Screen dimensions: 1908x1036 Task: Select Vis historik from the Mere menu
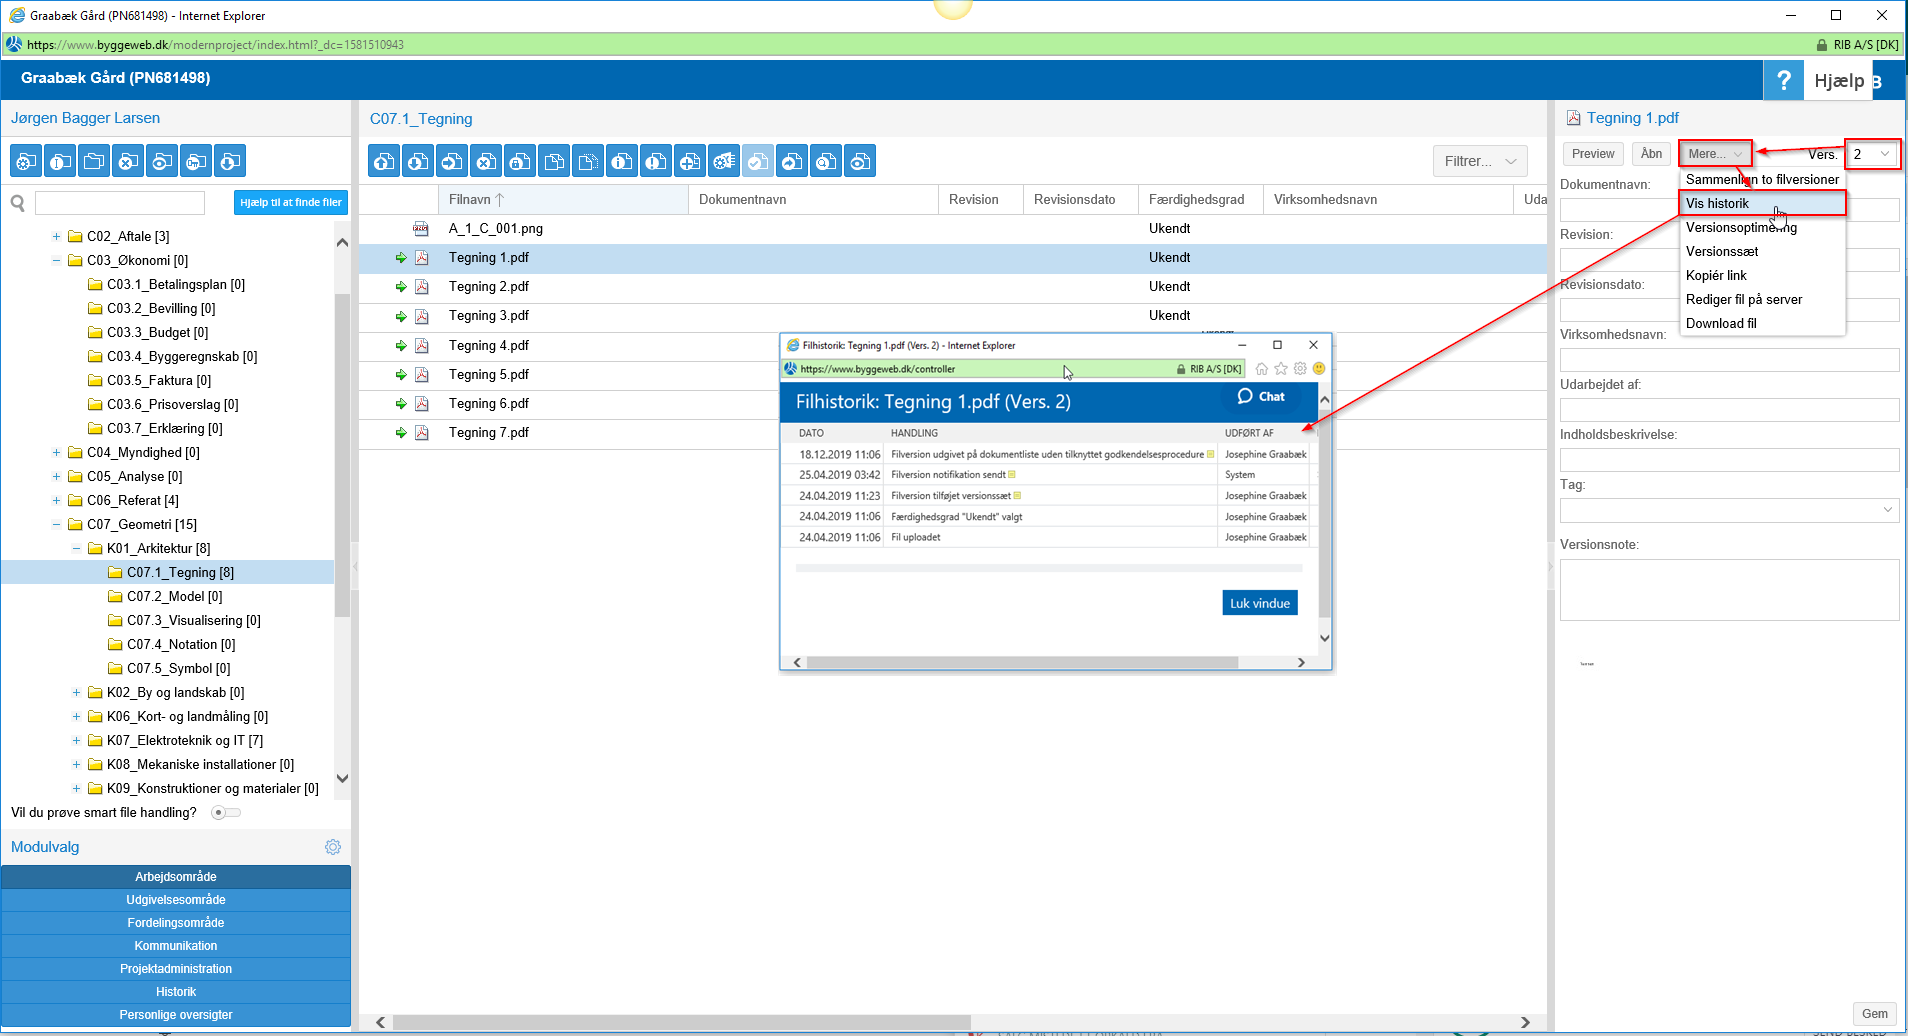pos(1717,204)
